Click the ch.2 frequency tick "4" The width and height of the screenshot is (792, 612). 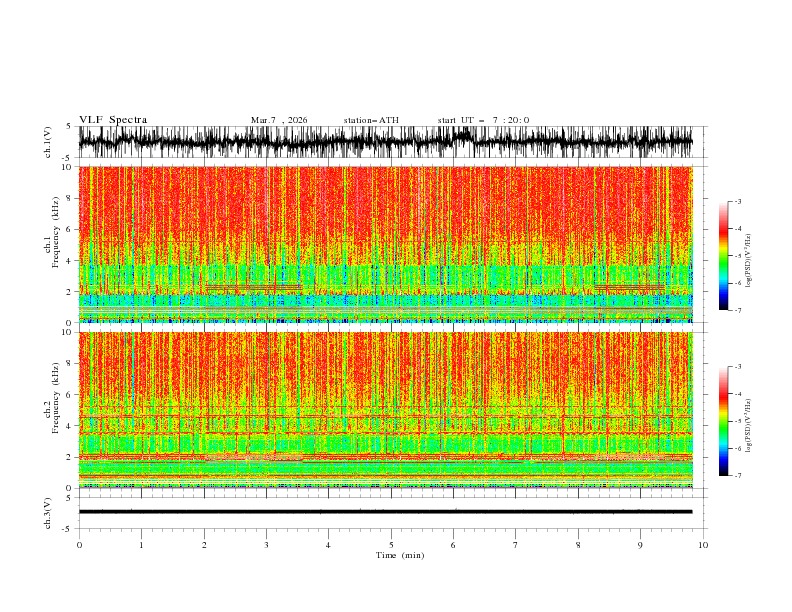point(70,426)
